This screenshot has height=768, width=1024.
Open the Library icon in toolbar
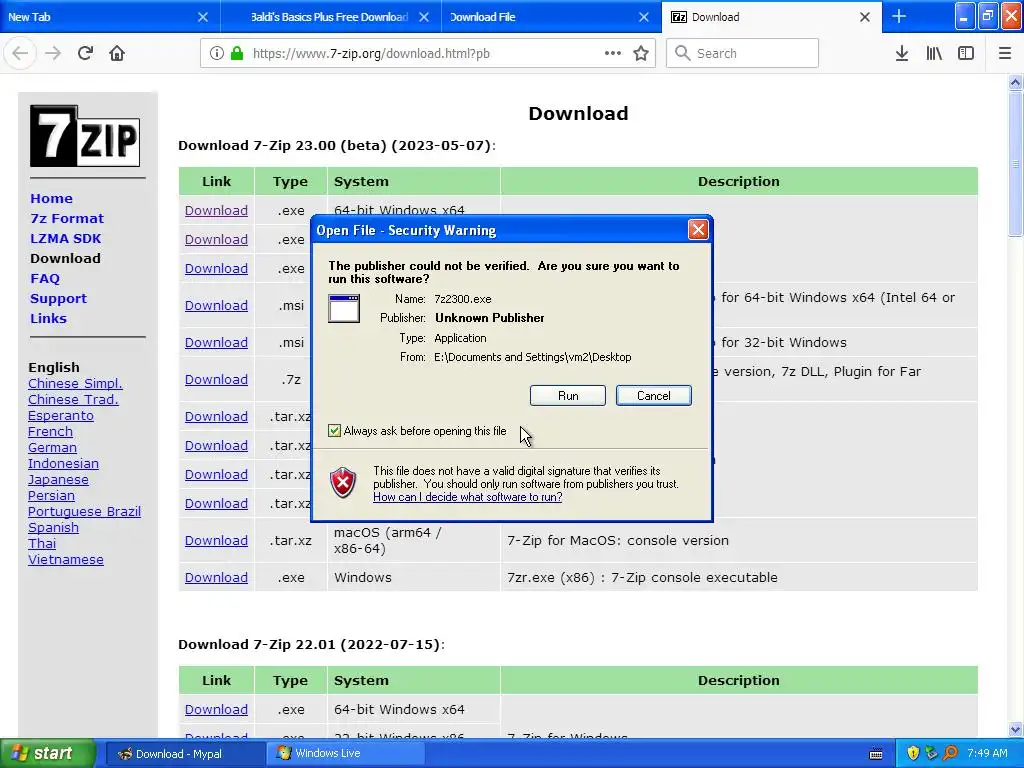click(934, 53)
